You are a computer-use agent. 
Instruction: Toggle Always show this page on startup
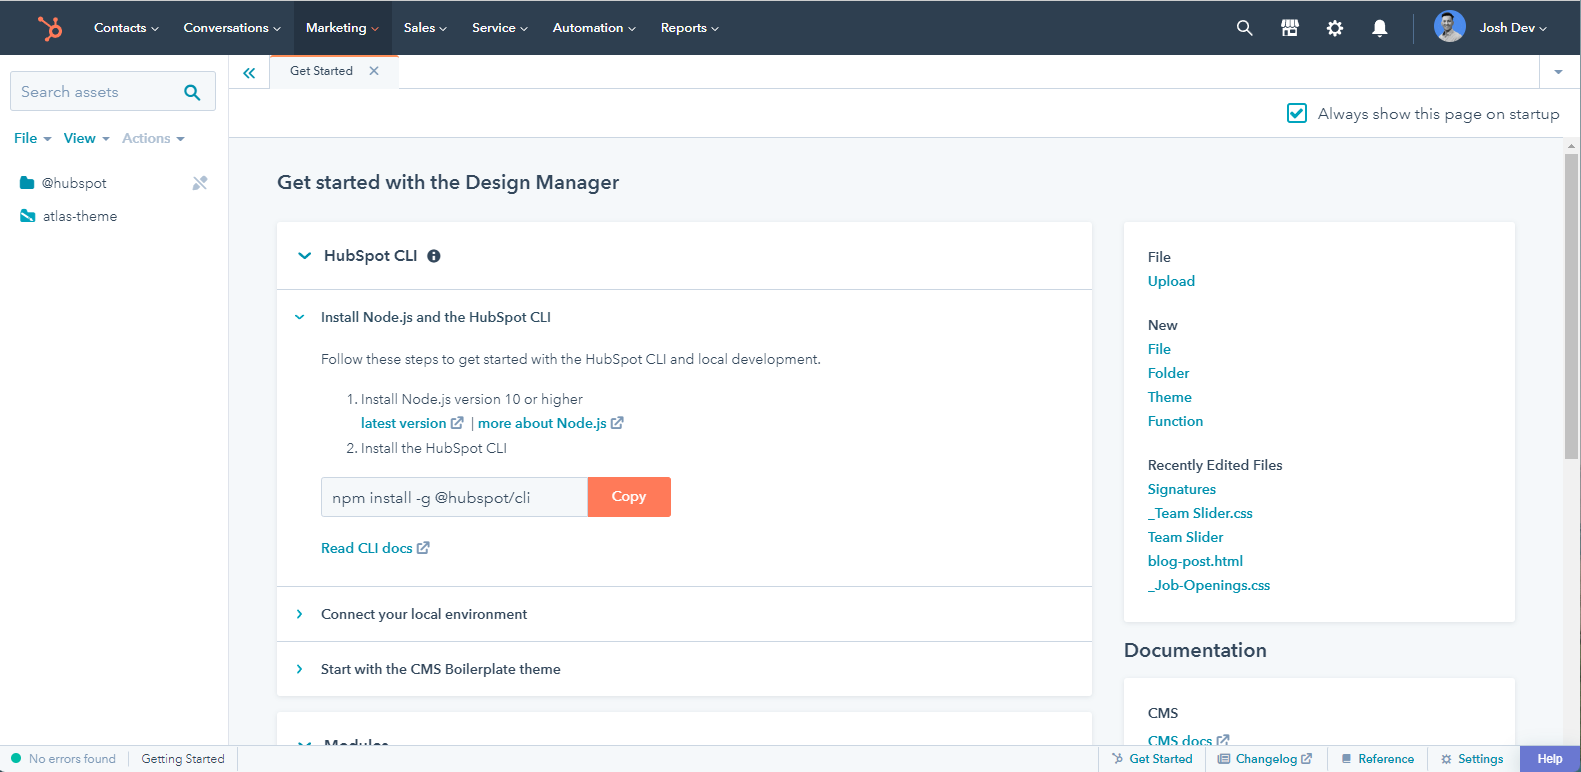(x=1297, y=113)
